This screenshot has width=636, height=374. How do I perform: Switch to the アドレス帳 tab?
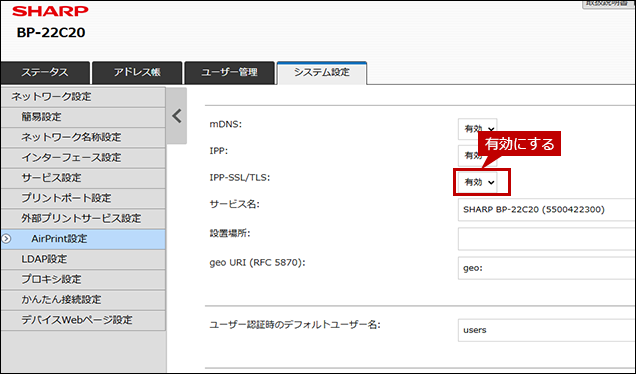pyautogui.click(x=137, y=73)
